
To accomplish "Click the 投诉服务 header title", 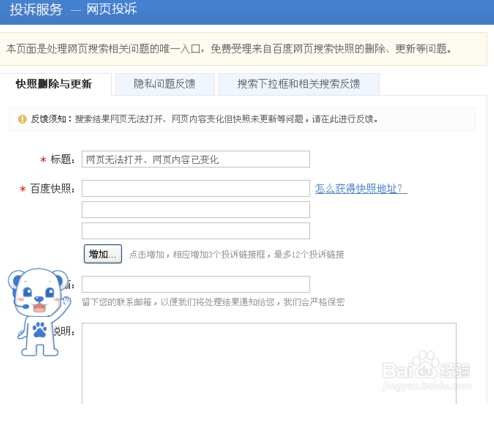I will (x=36, y=9).
